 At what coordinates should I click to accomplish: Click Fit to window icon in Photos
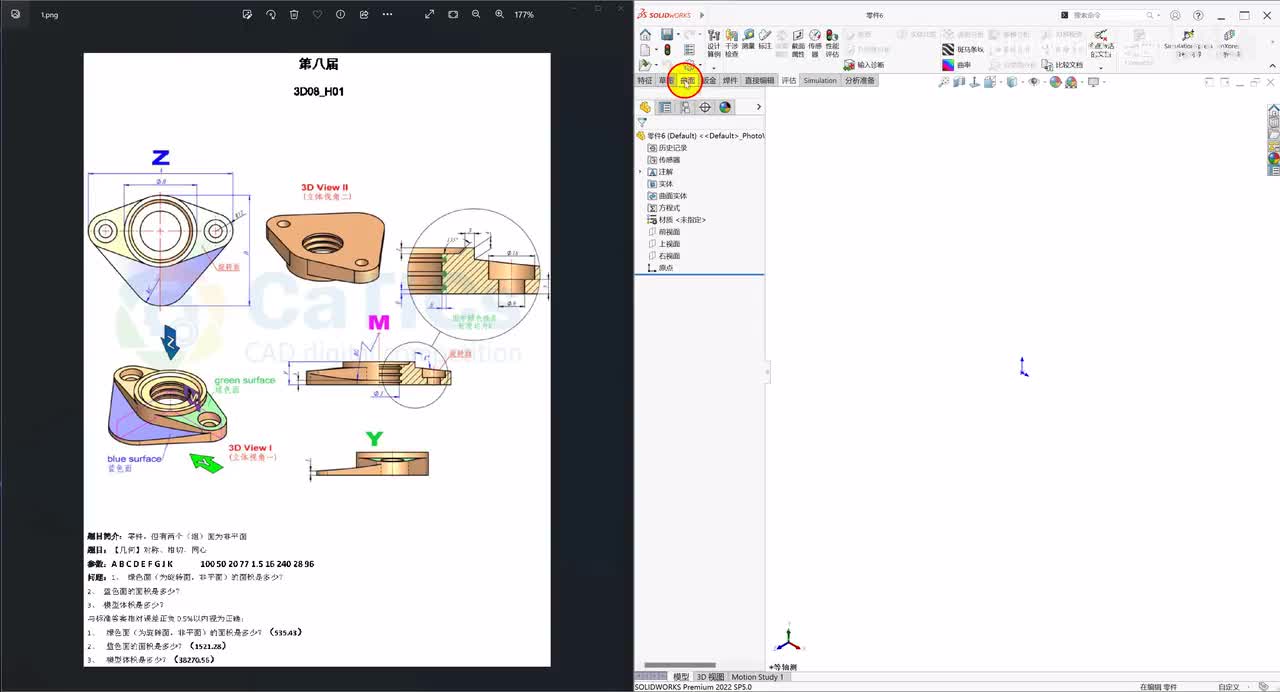[453, 14]
